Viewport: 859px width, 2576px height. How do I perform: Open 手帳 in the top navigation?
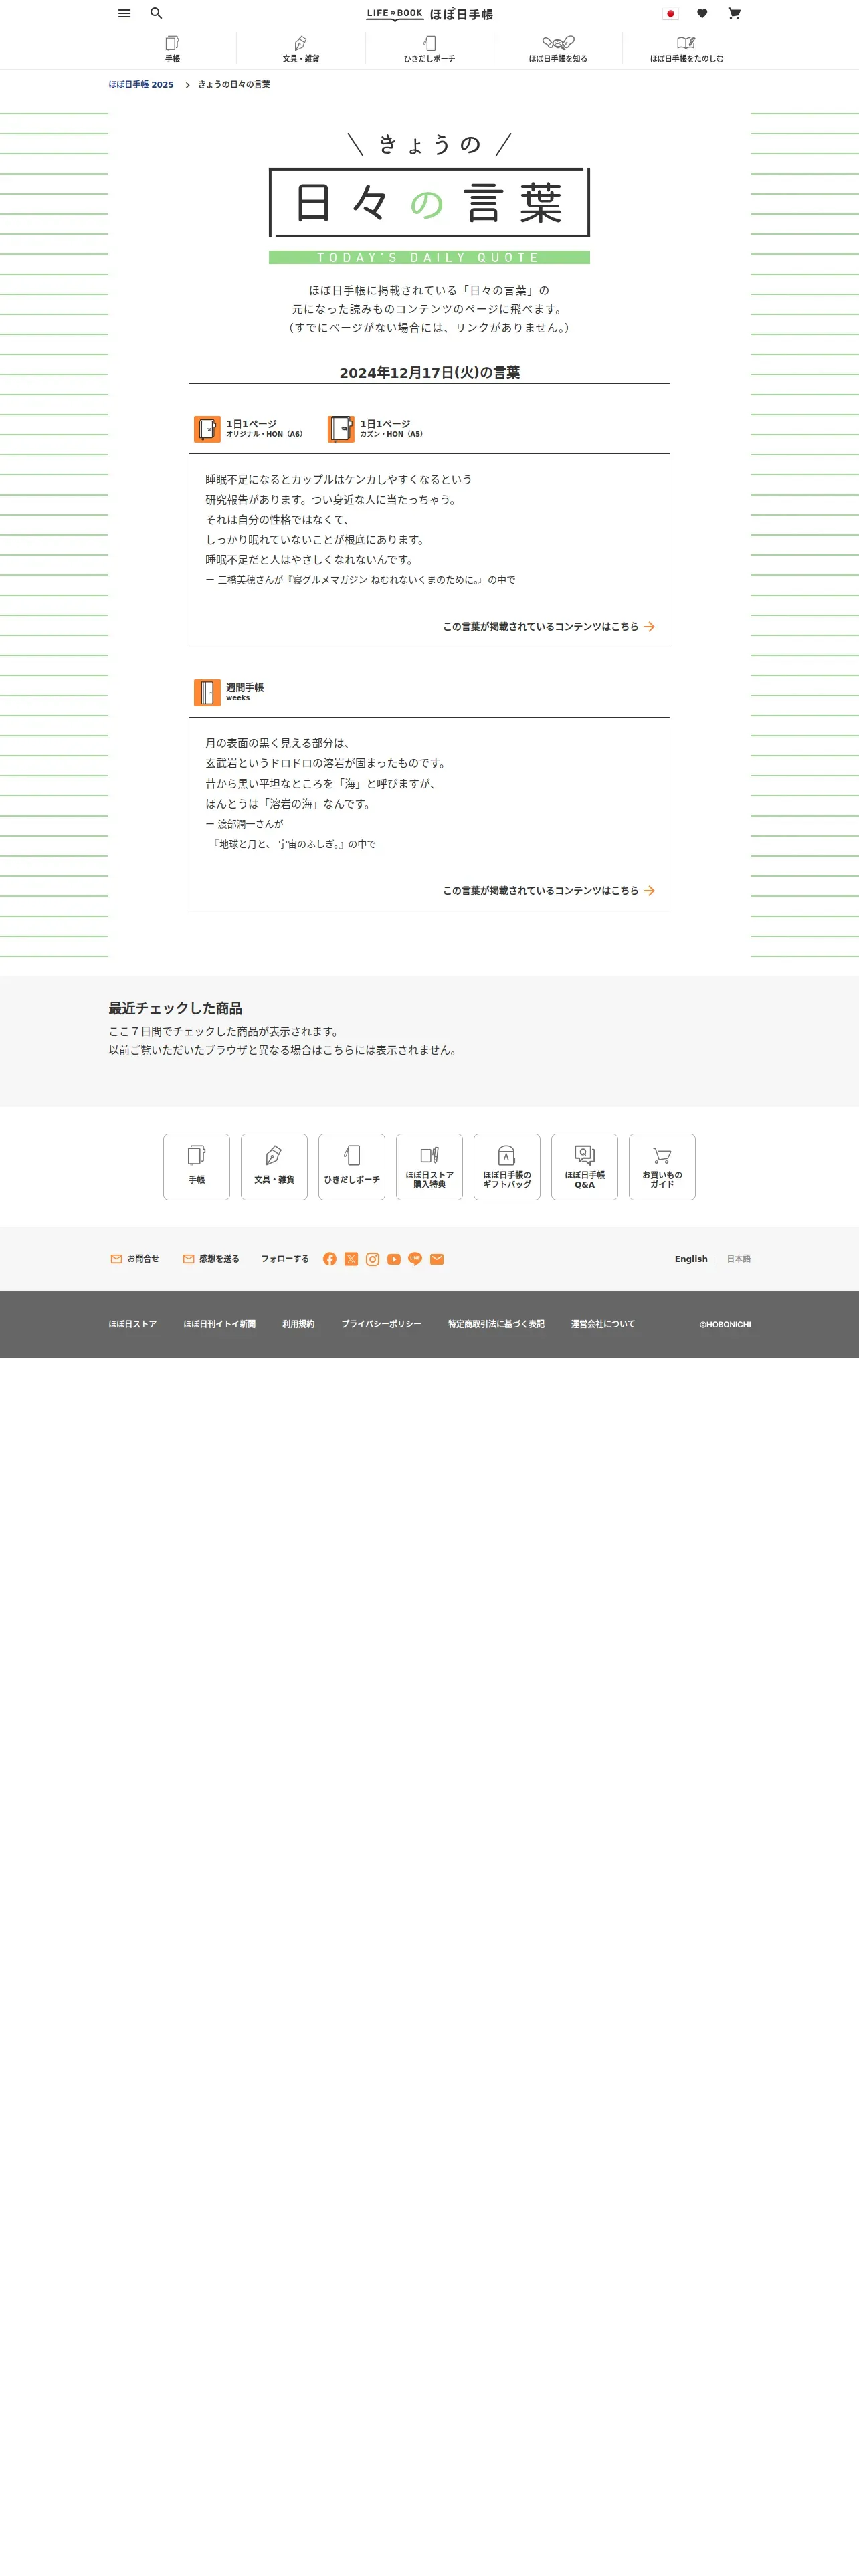pos(172,49)
